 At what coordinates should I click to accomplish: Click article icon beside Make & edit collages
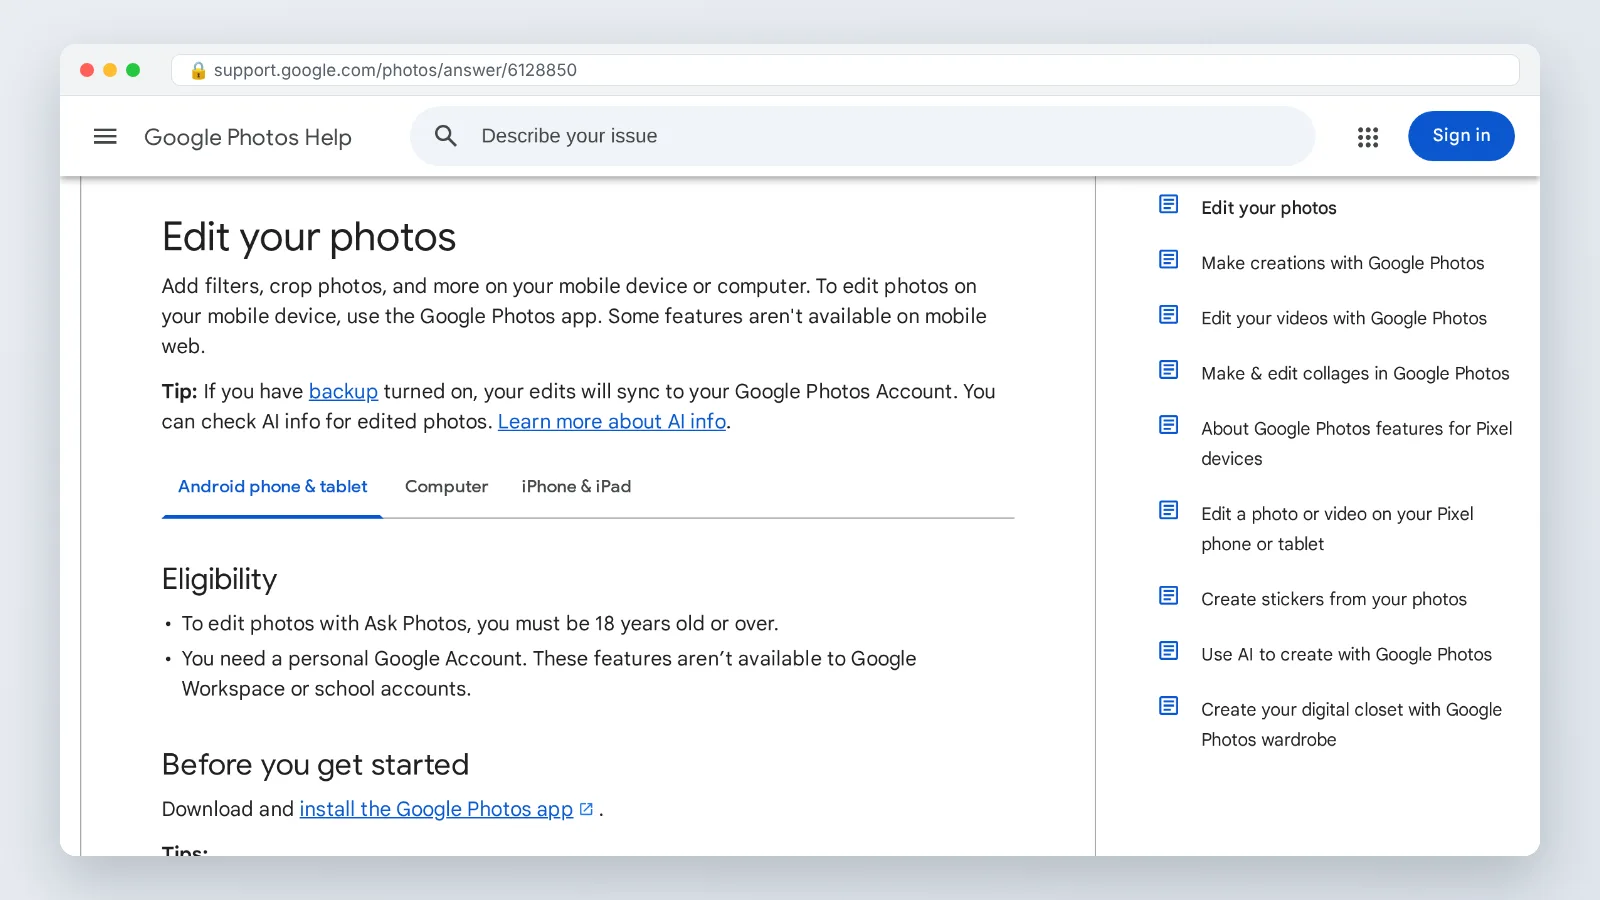(x=1168, y=369)
